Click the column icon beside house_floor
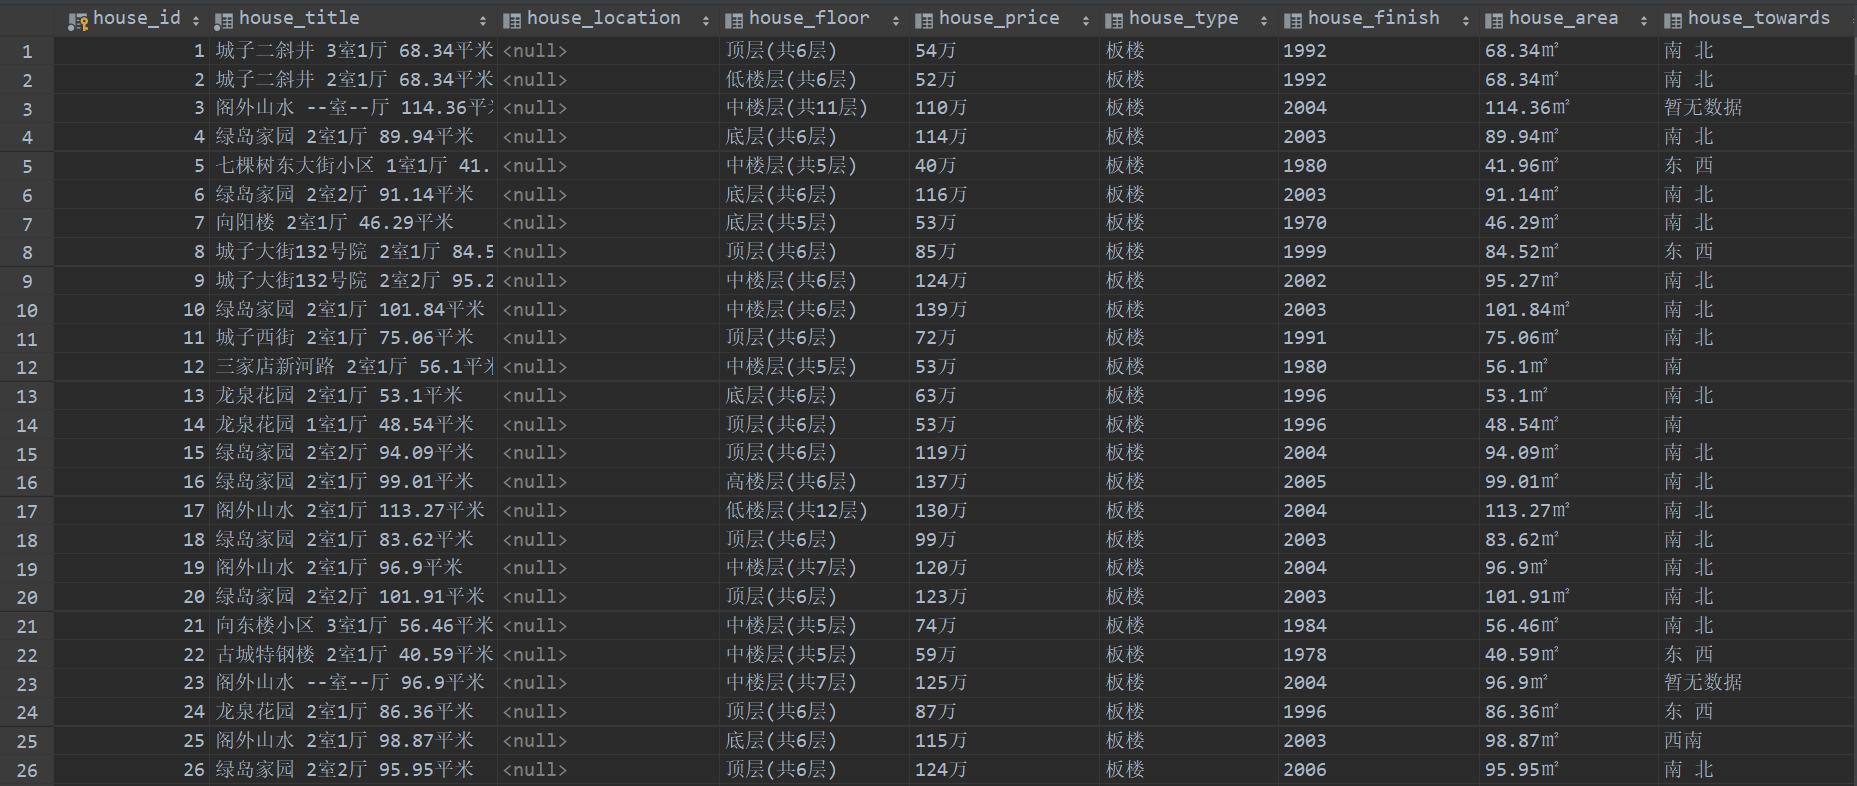Screen dimensions: 1857x786 click(734, 20)
